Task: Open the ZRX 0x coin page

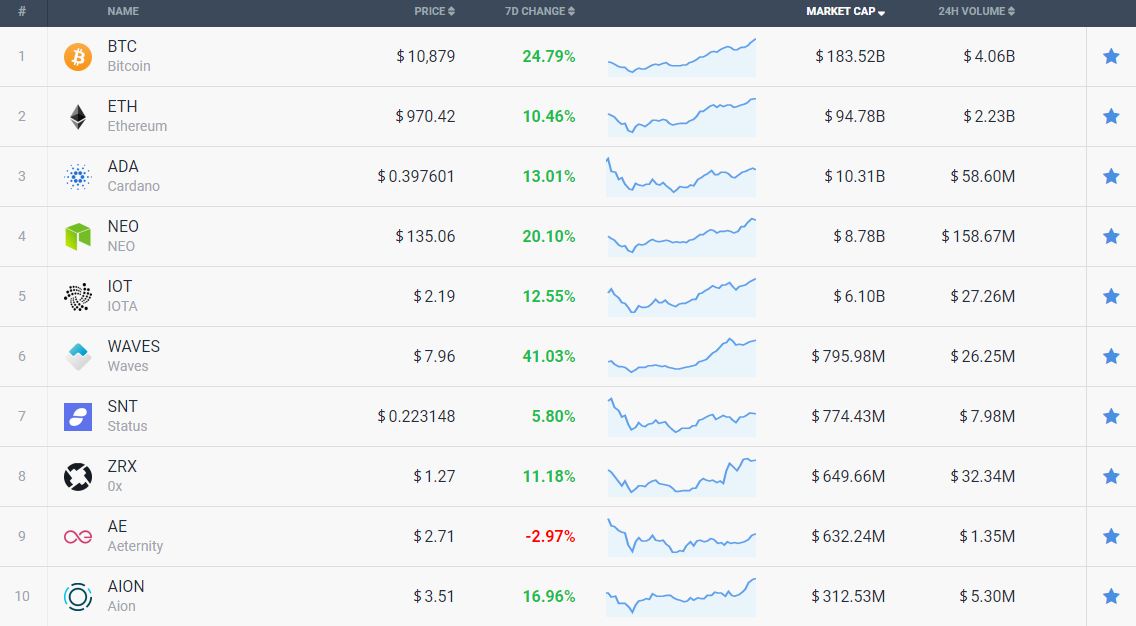Action: click(122, 477)
